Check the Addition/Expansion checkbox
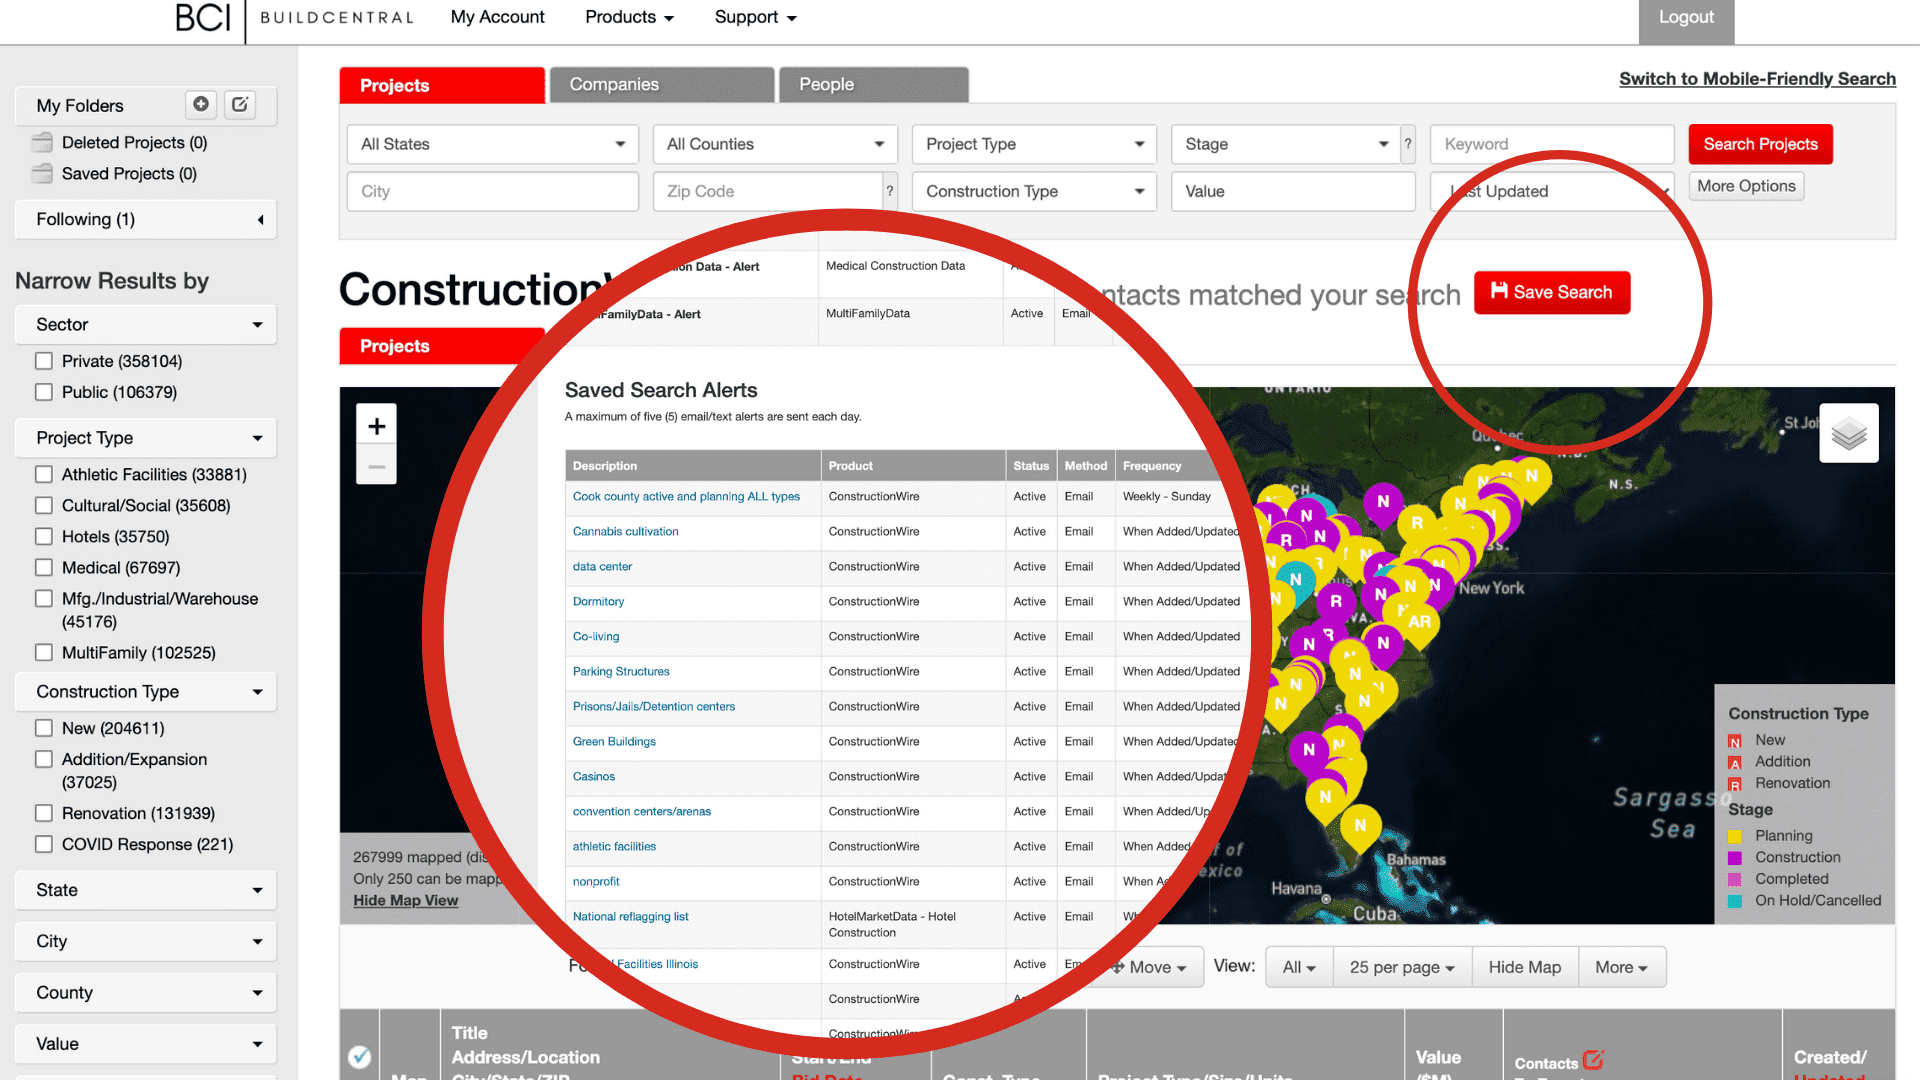The height and width of the screenshot is (1080, 1920). click(44, 759)
